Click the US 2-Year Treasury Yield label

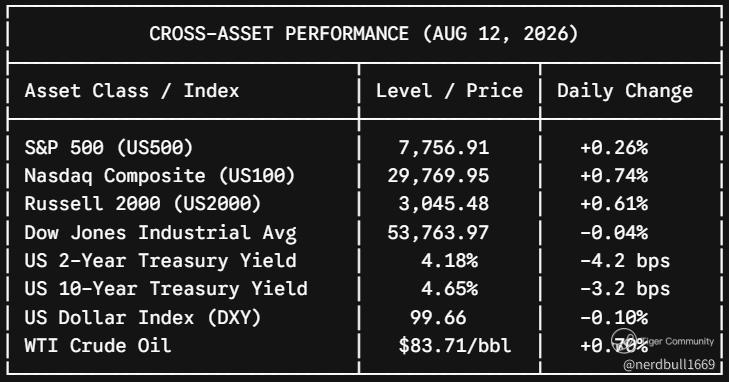[x=160, y=261]
